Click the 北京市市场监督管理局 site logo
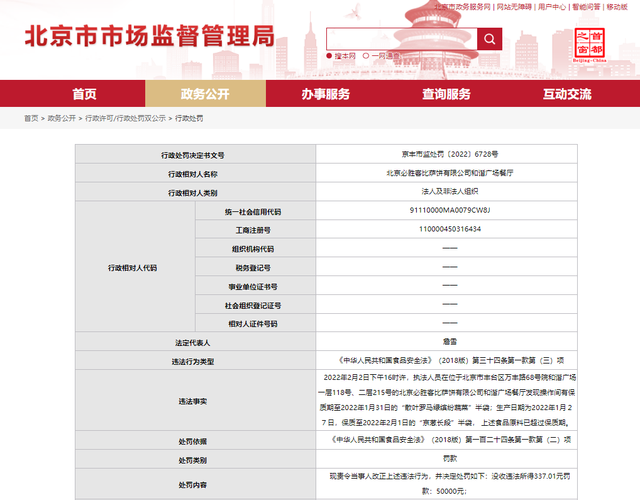This screenshot has width=640, height=500. [x=148, y=38]
